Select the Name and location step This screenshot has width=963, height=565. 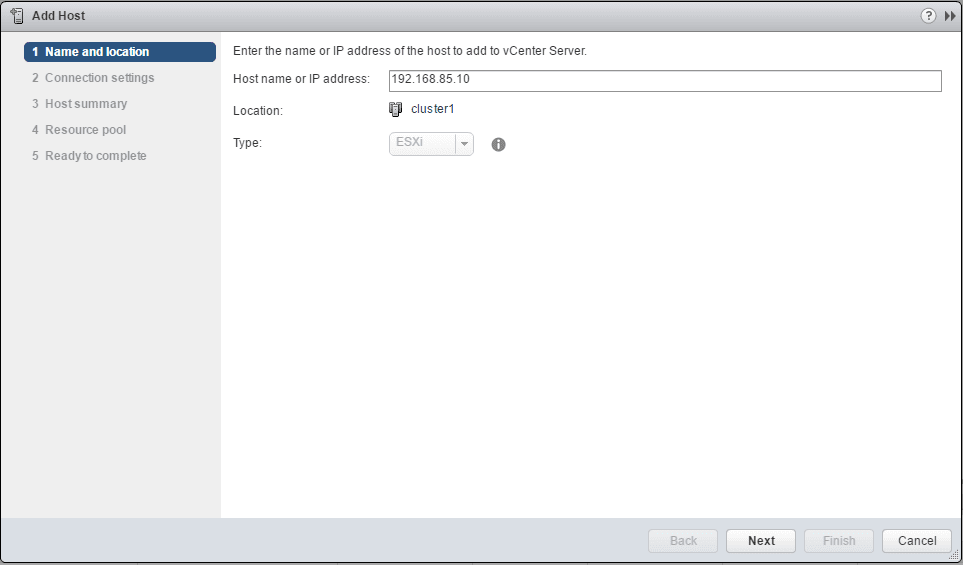[x=120, y=52]
